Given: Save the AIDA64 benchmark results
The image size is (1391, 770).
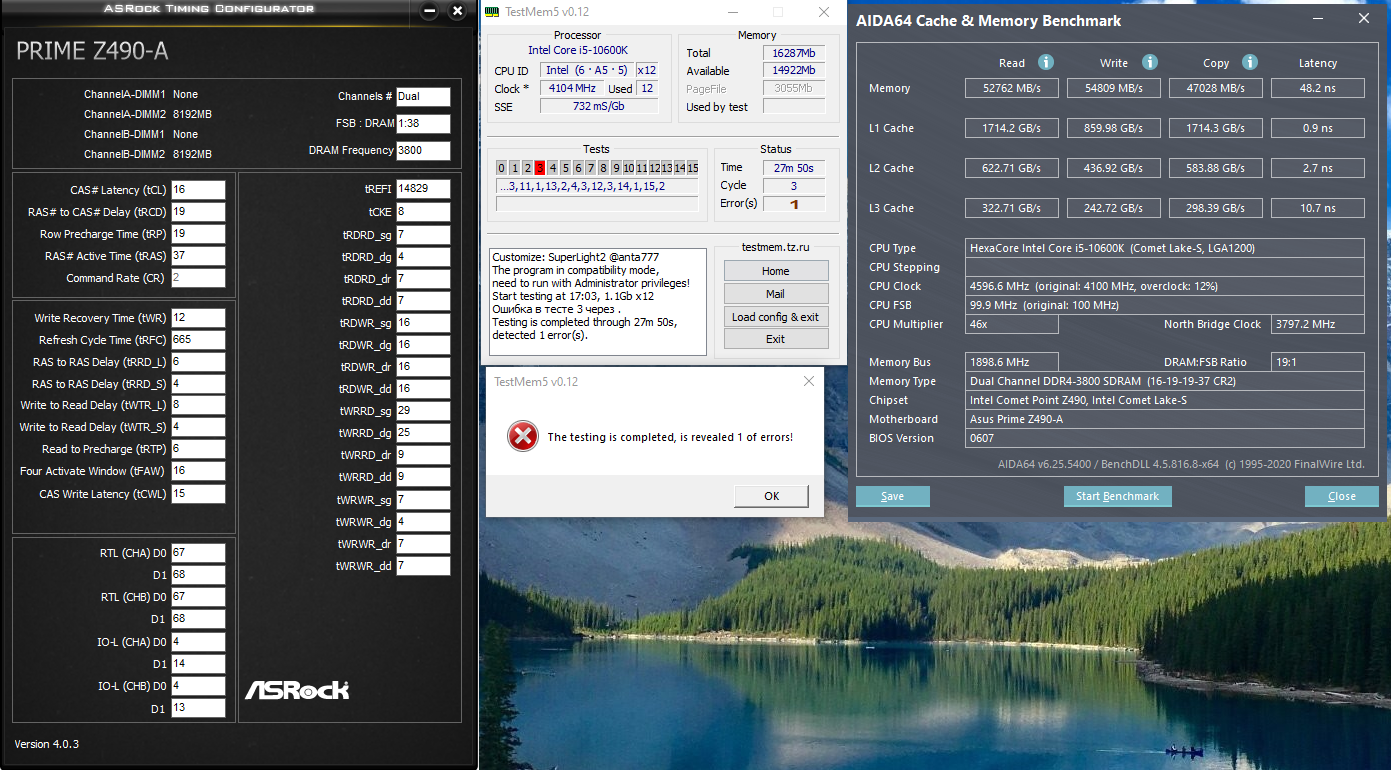Looking at the screenshot, I should coord(893,496).
